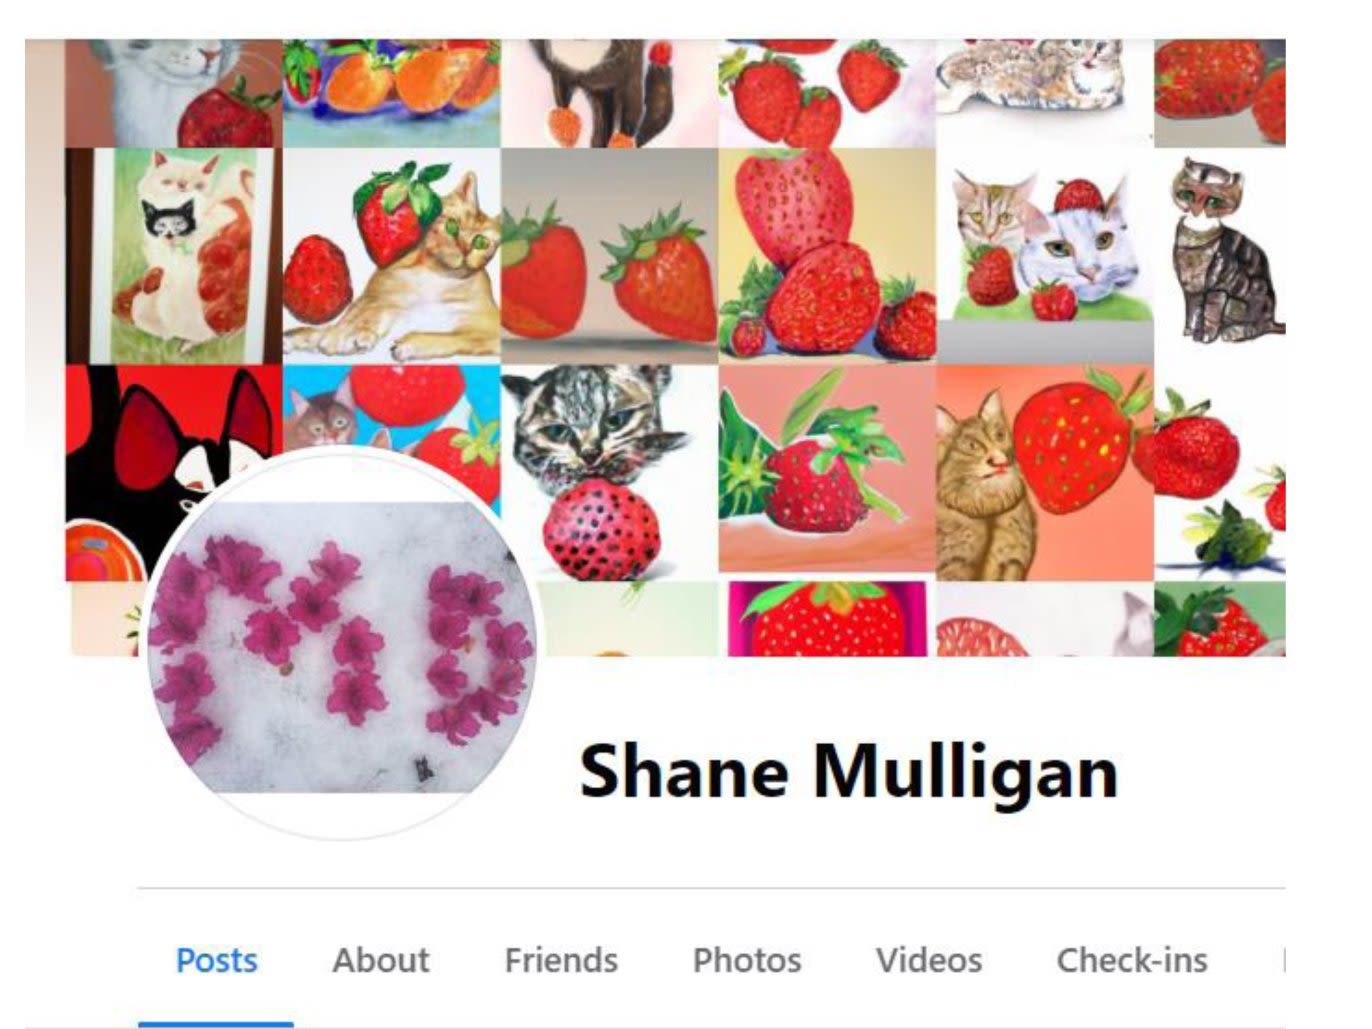Screen dimensions: 1372x1029
Task: Select the Videos tab
Action: (x=929, y=960)
